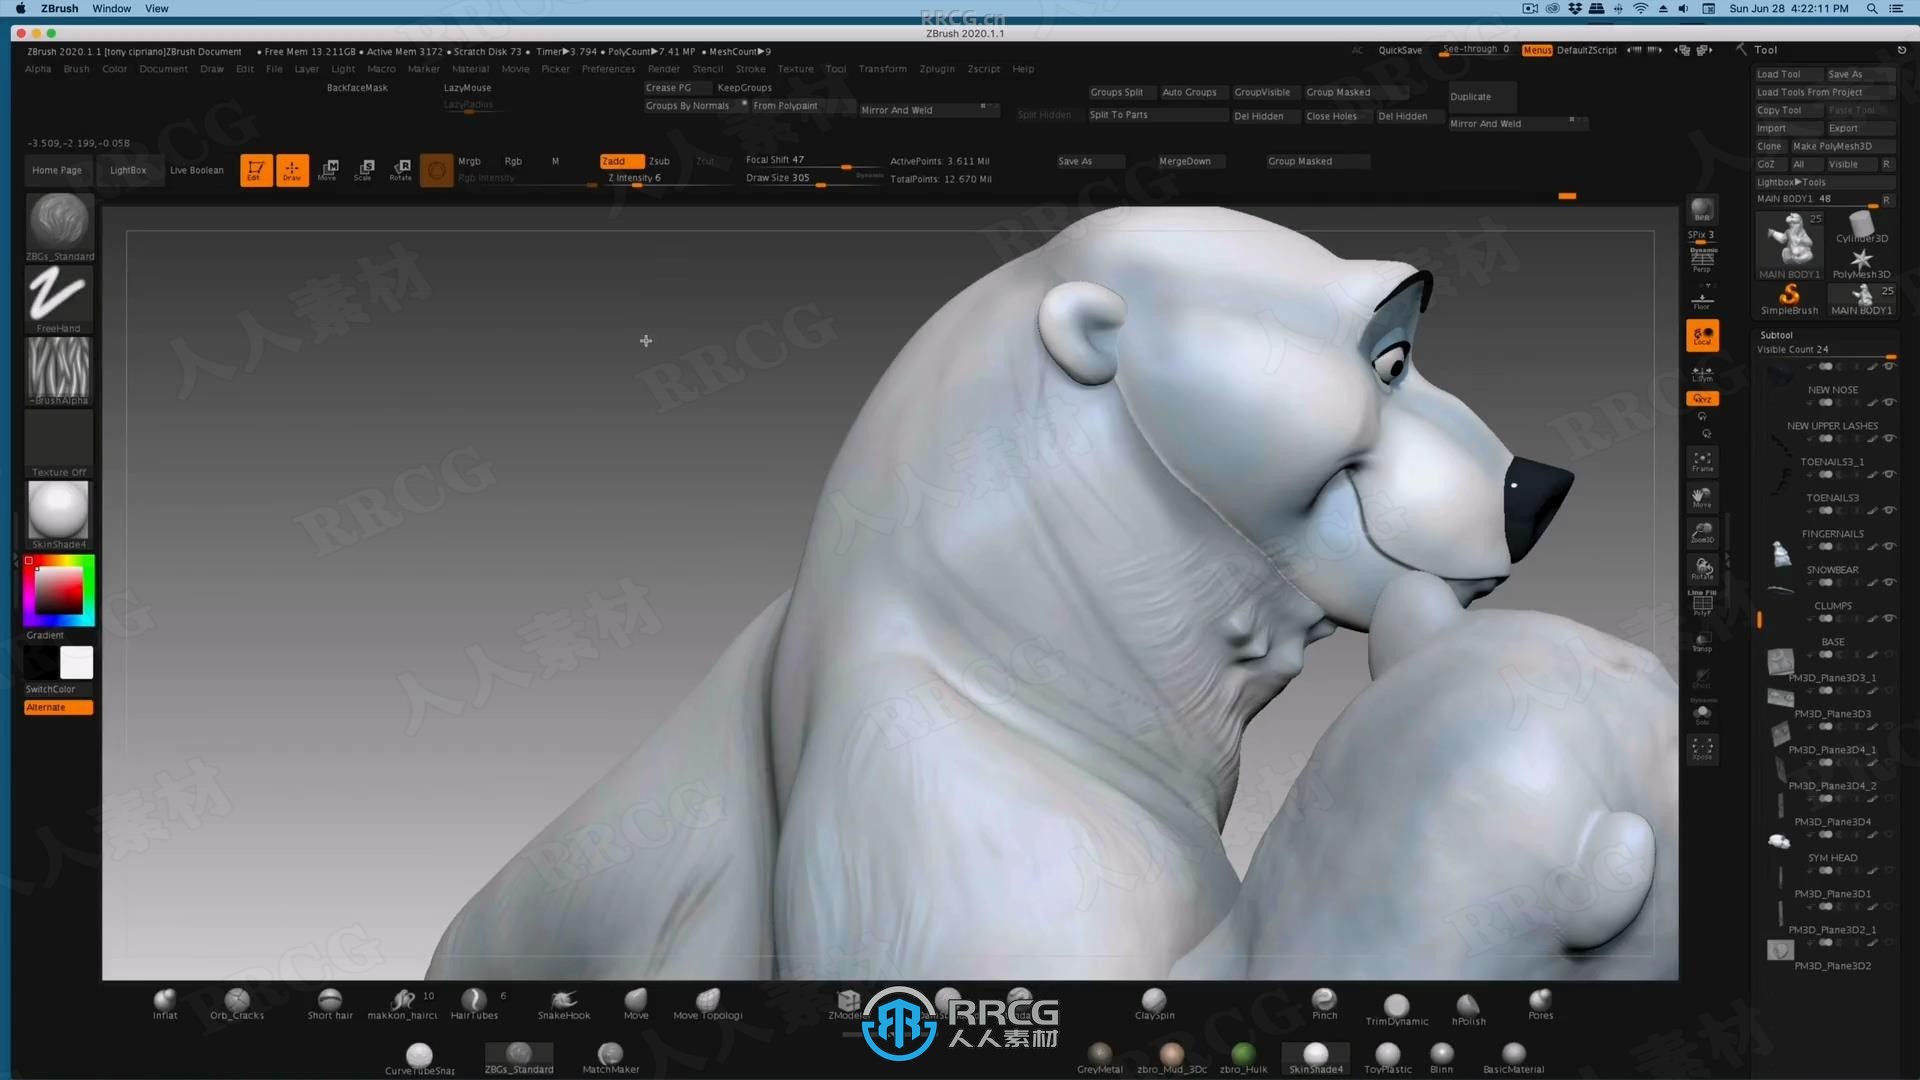Expand Lightbox Tools in Tool panel
This screenshot has width=1920, height=1080.
click(1824, 182)
